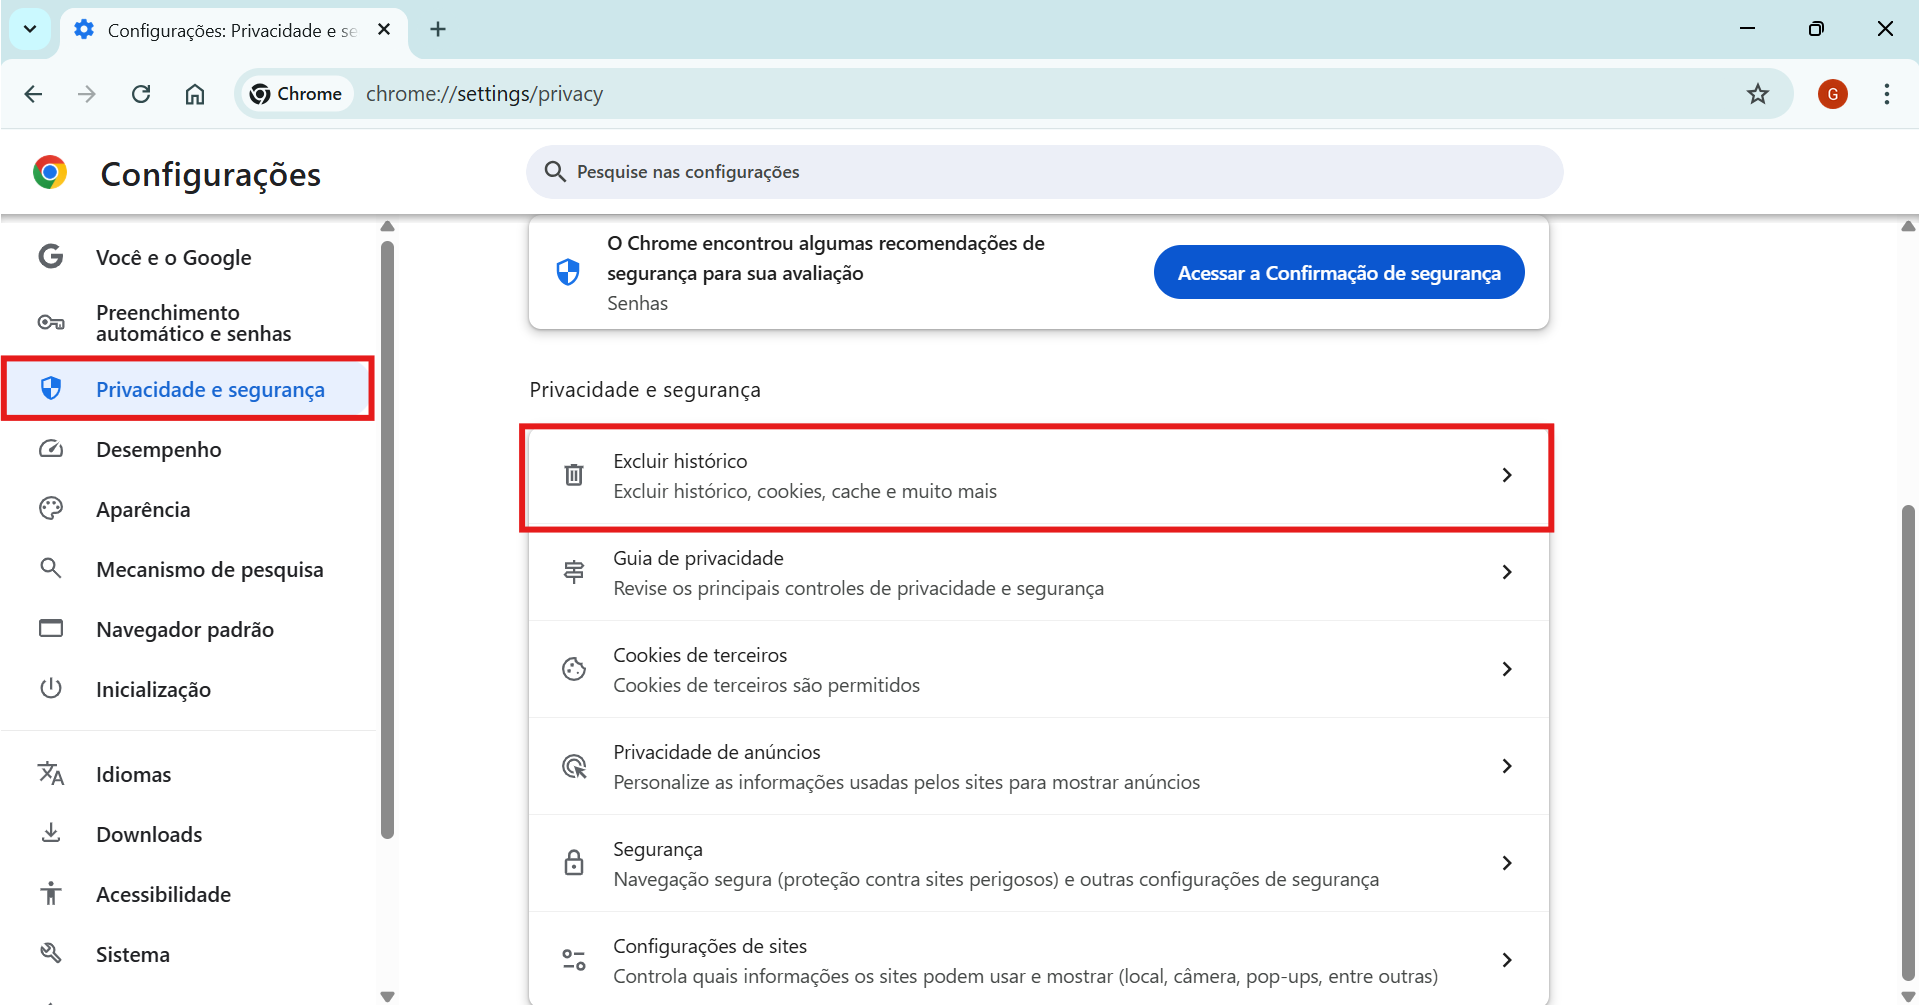Click the home icon in toolbar
The image size is (1919, 1005).
coord(195,94)
